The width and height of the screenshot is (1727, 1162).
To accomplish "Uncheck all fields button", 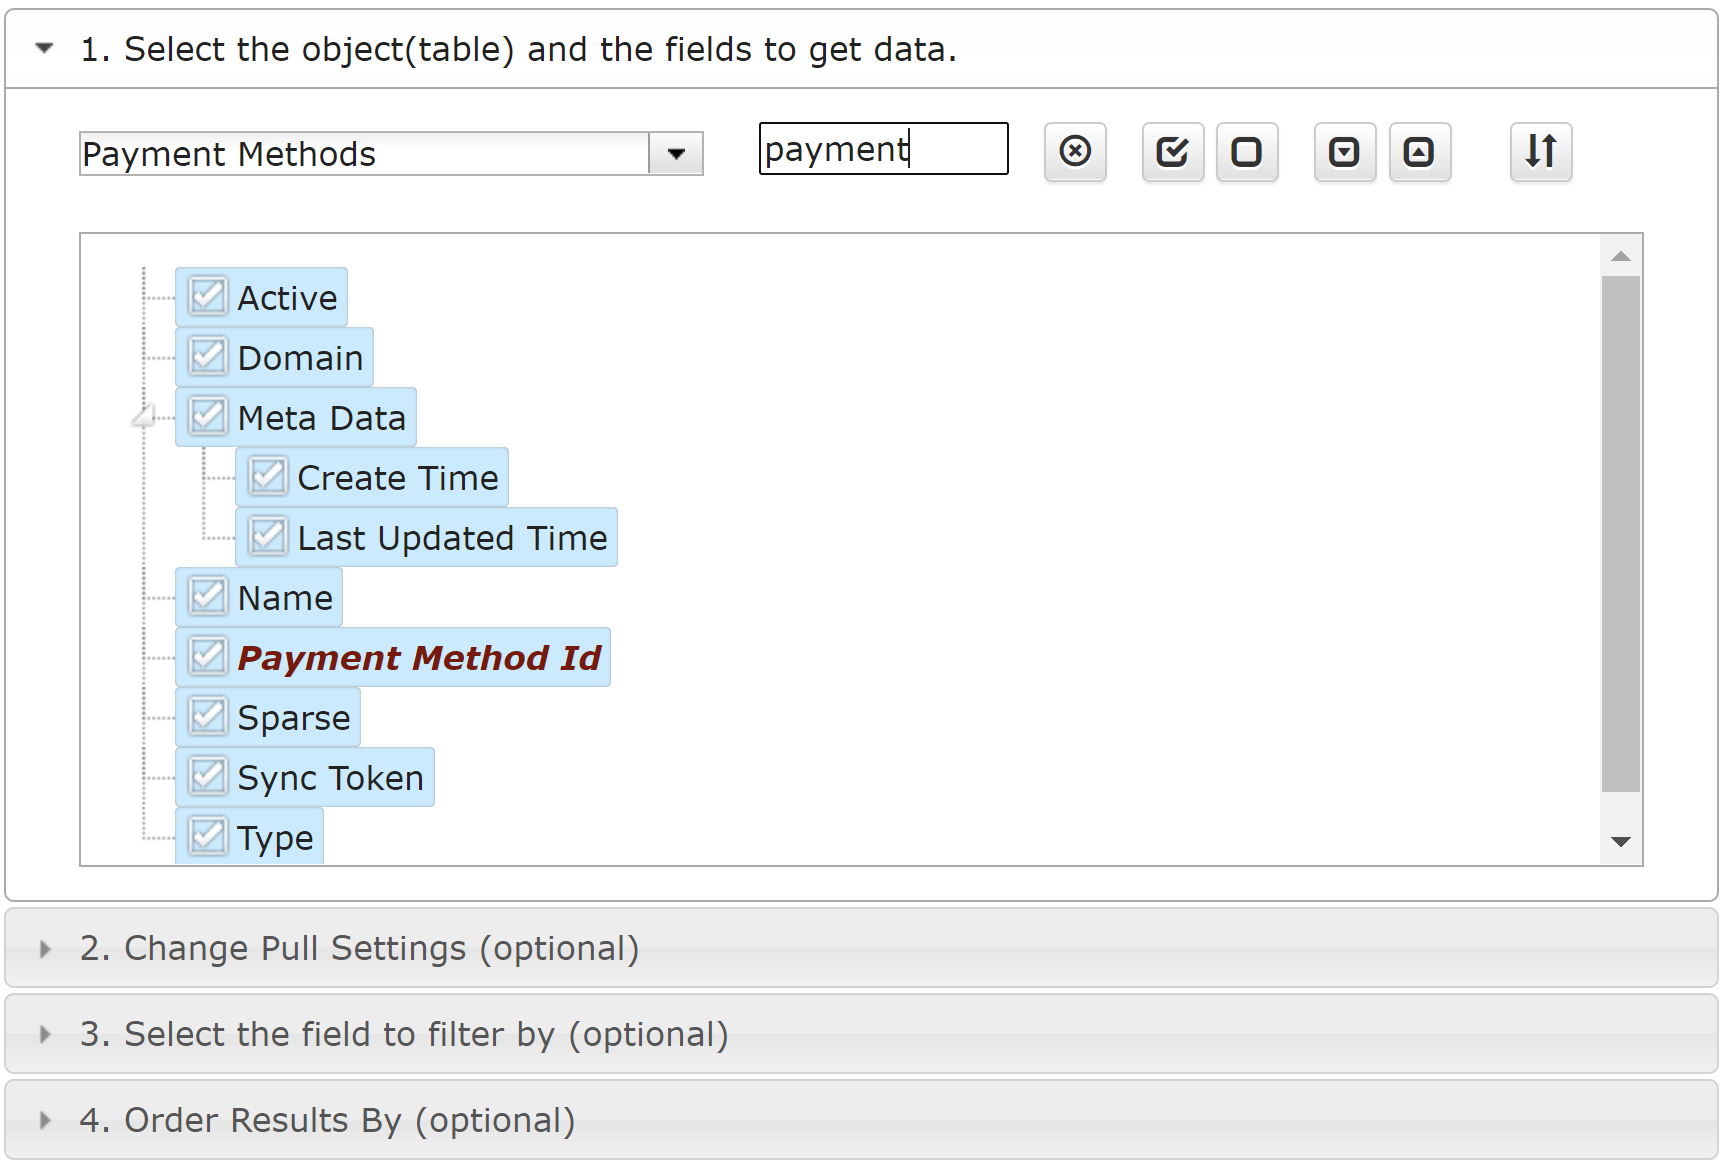I will [x=1247, y=152].
